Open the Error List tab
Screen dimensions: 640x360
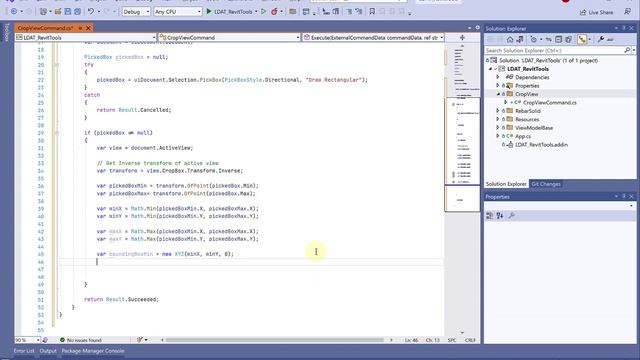pos(24,351)
